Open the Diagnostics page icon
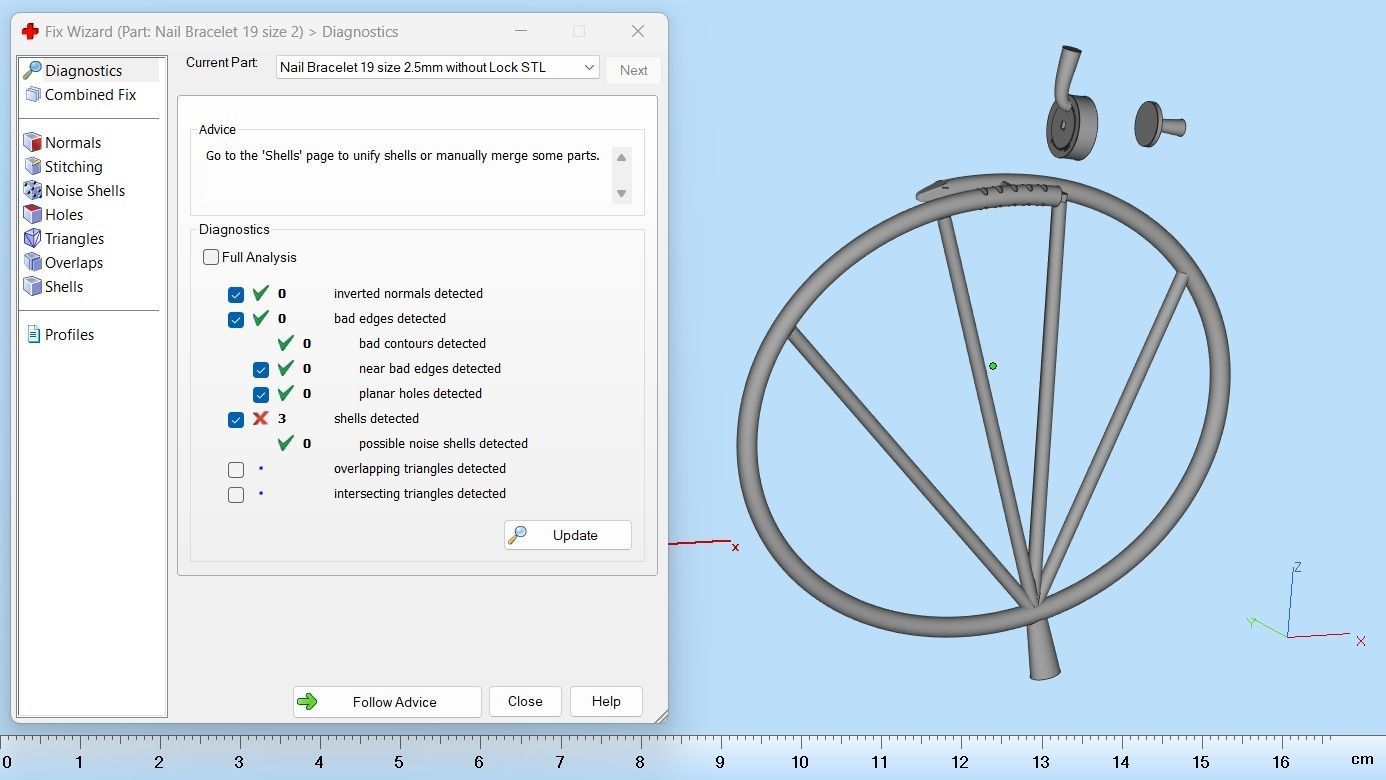Viewport: 1386px width, 780px height. click(x=33, y=70)
